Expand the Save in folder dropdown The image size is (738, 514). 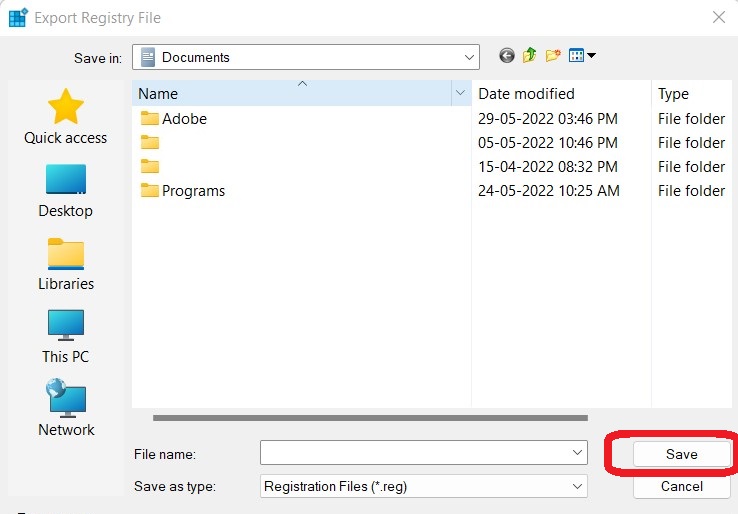point(469,57)
